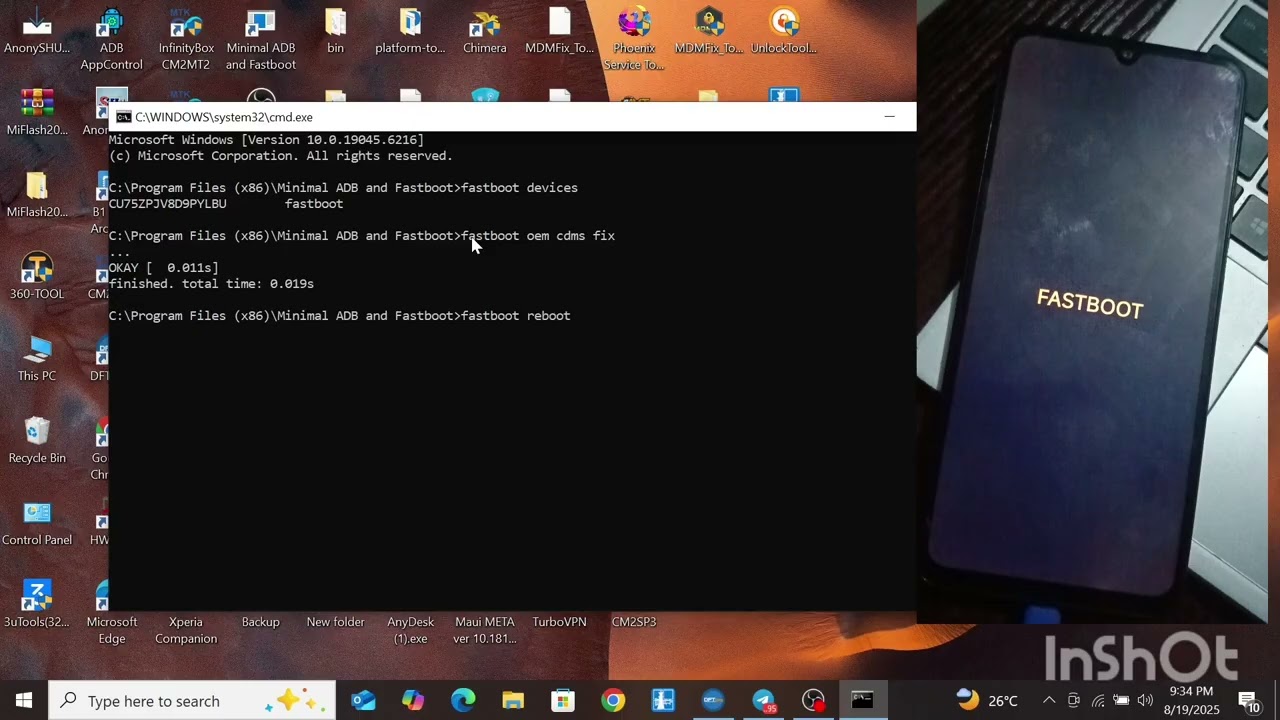Open the 360-TOOL desktop icon
The width and height of the screenshot is (1280, 720).
tap(37, 277)
